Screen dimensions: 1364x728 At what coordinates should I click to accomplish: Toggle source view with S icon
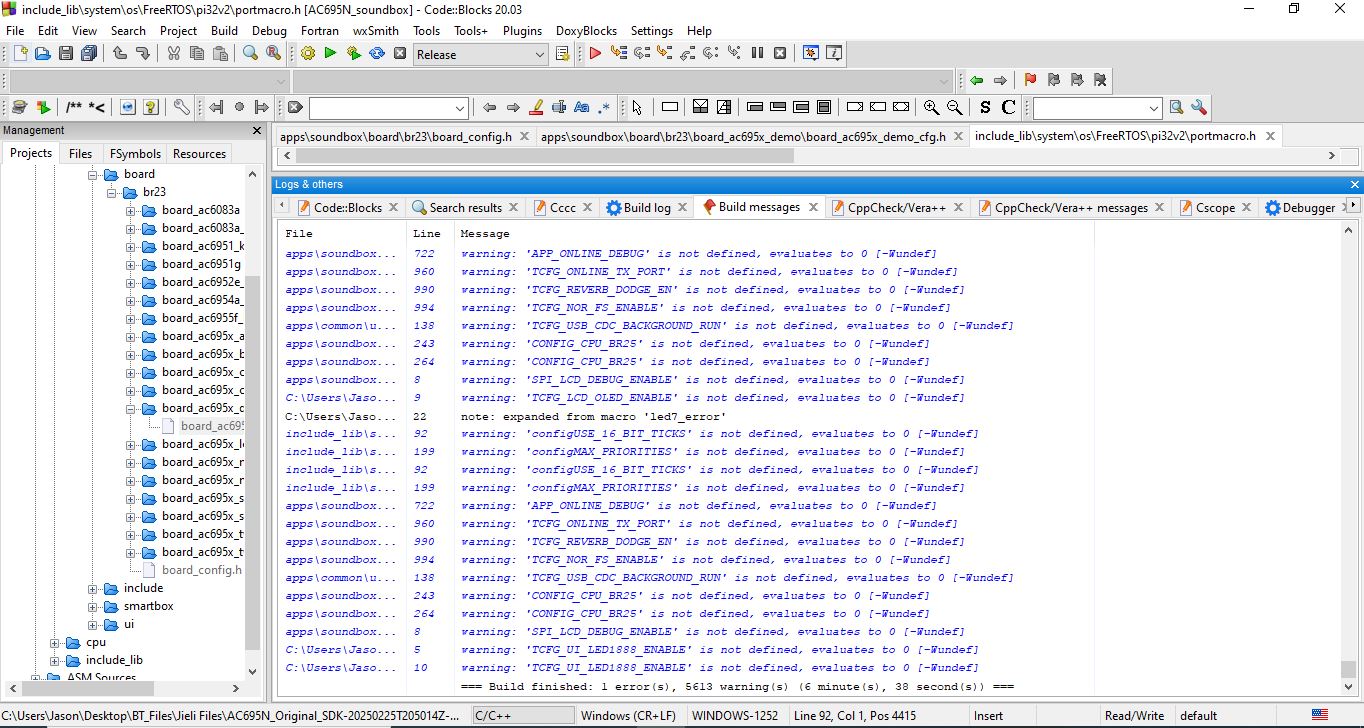point(985,108)
